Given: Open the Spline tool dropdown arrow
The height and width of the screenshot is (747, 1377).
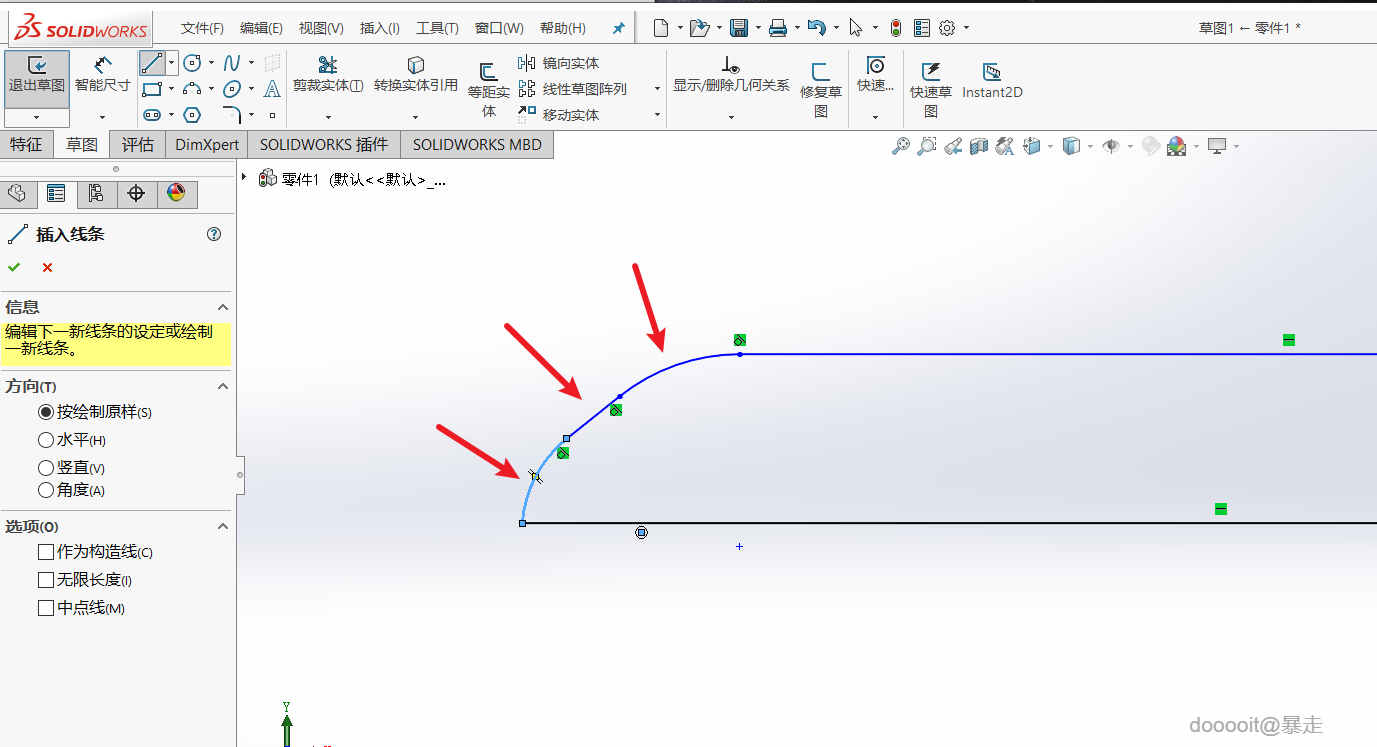Looking at the screenshot, I should point(251,63).
